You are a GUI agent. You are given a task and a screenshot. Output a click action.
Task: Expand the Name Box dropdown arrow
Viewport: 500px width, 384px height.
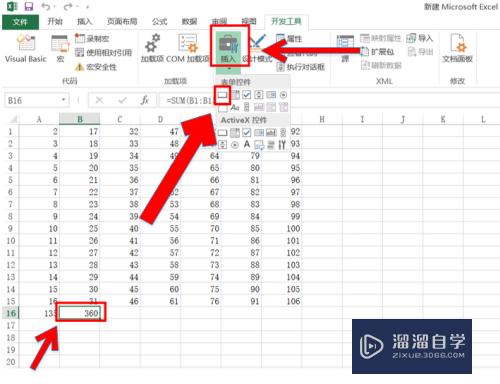(63, 100)
